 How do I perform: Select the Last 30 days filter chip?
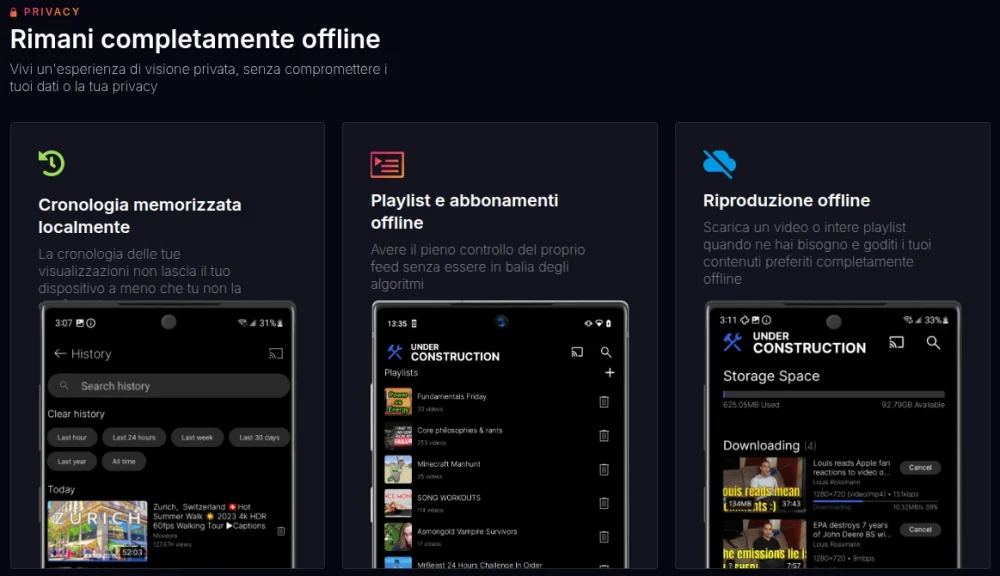[x=259, y=438]
